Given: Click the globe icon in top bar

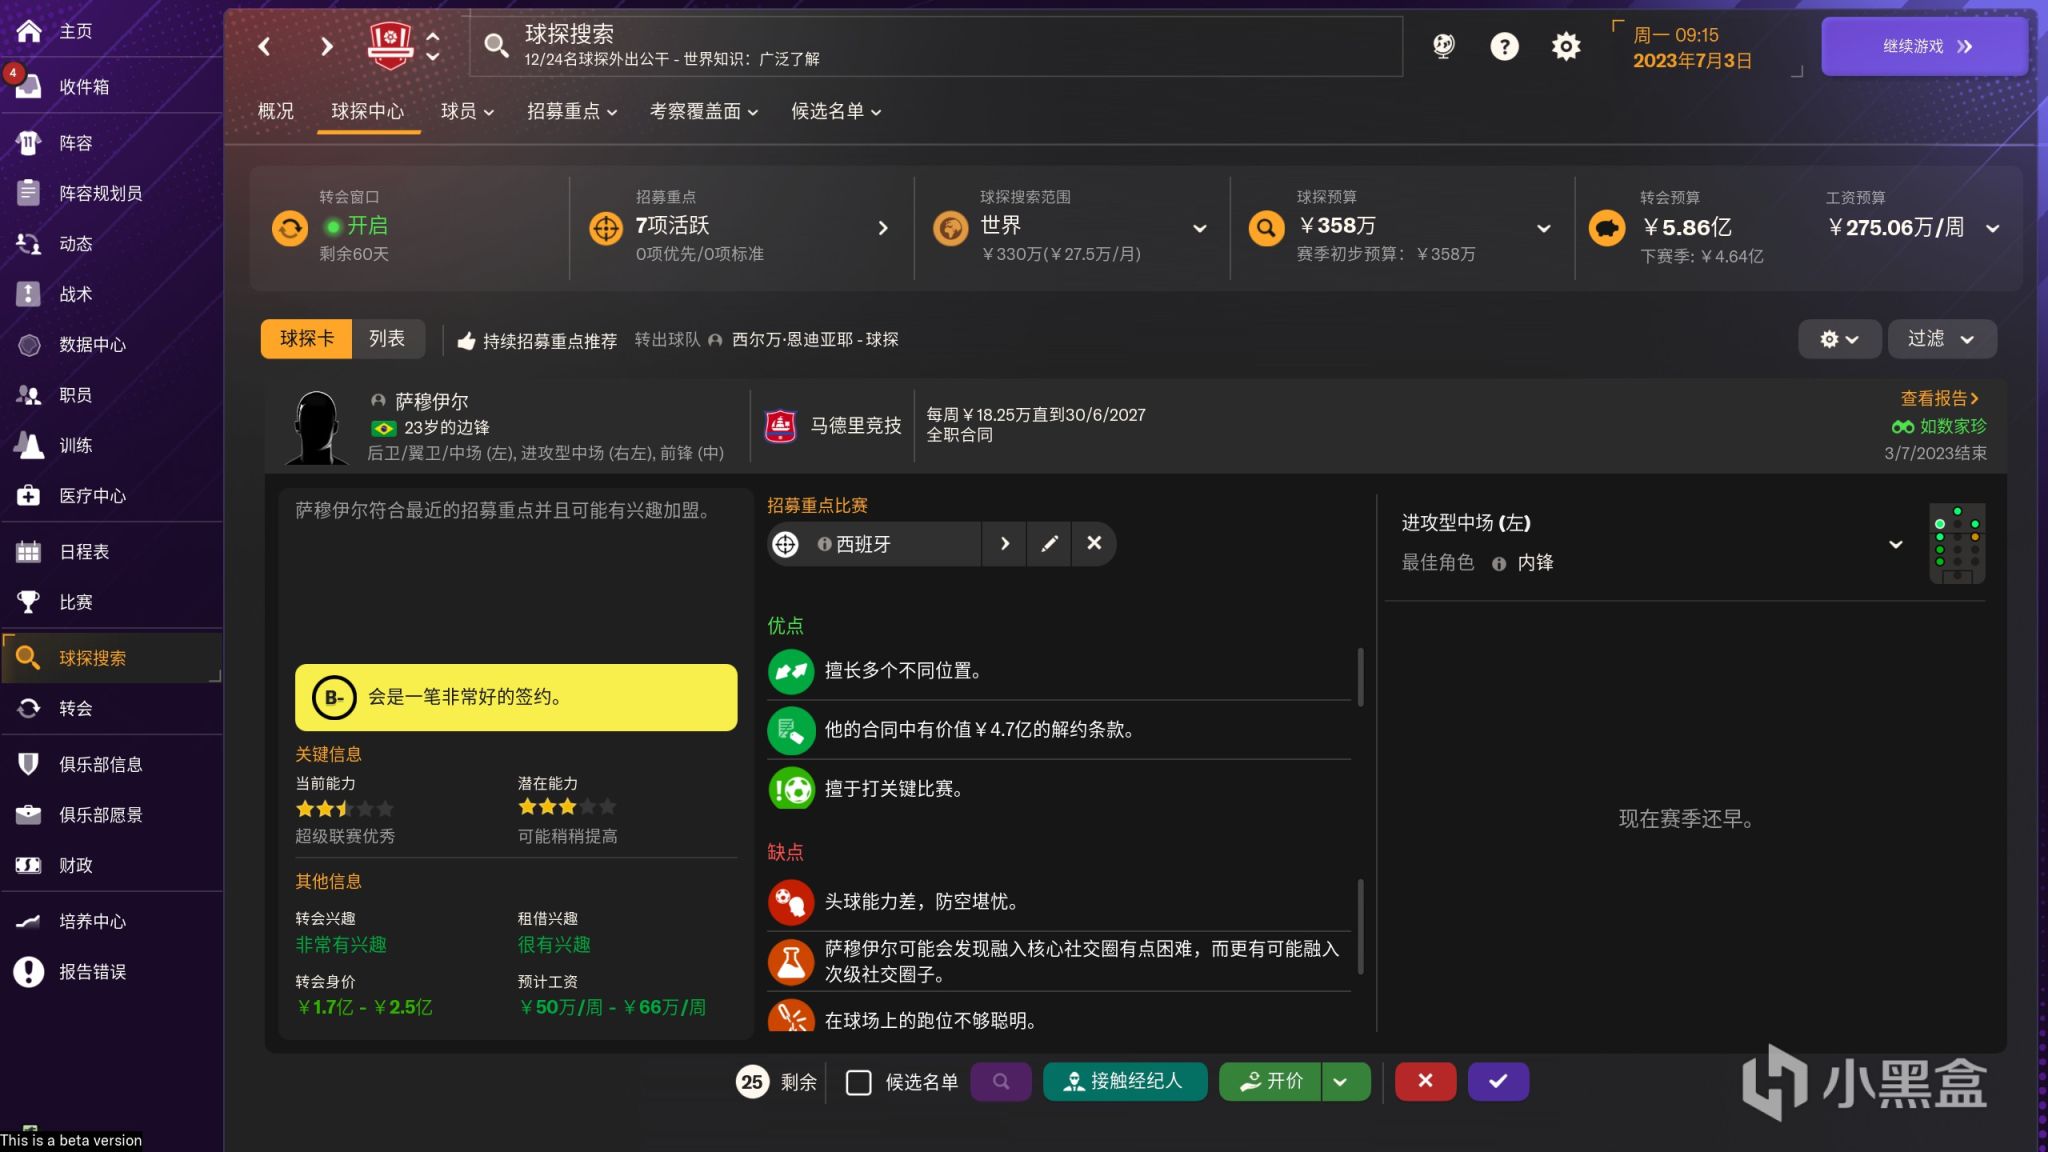Looking at the screenshot, I should tap(1443, 46).
